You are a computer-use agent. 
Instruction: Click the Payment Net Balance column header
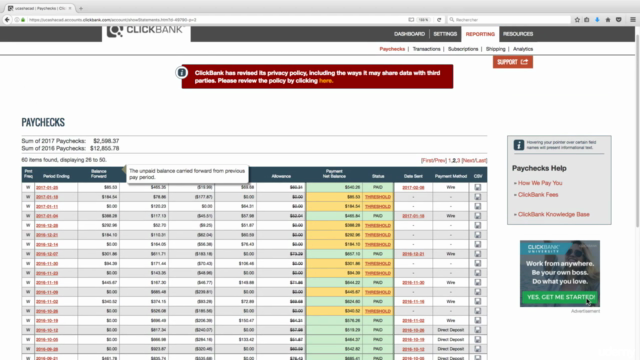tap(334, 174)
